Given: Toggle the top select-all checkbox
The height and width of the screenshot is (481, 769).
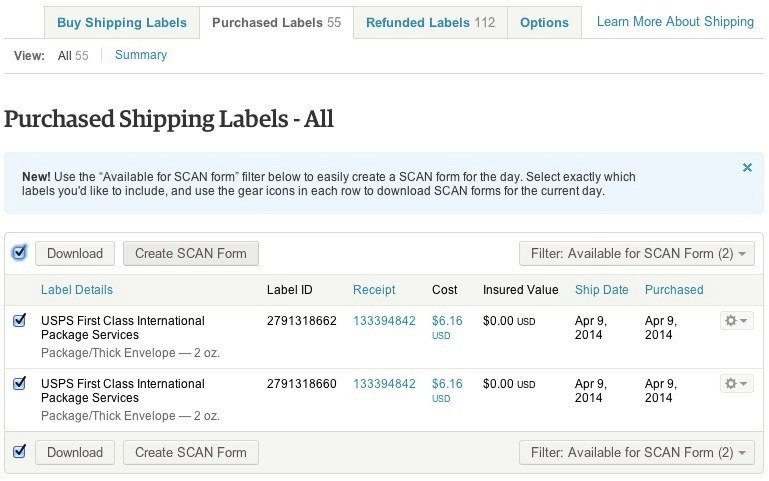Looking at the screenshot, I should click(19, 253).
